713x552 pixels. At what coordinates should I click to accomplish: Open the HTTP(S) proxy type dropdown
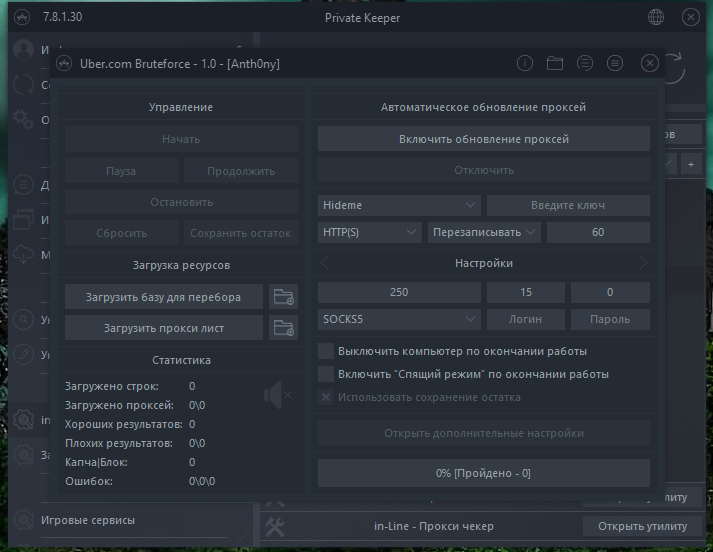pyautogui.click(x=370, y=232)
